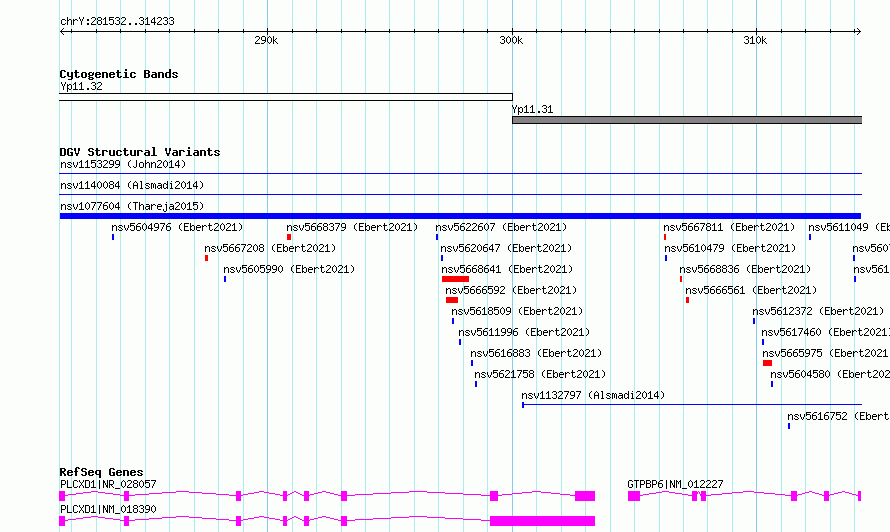Select the nsv5622607 (Ebert2021) variant
The width and height of the screenshot is (890, 532).
(x=501, y=227)
